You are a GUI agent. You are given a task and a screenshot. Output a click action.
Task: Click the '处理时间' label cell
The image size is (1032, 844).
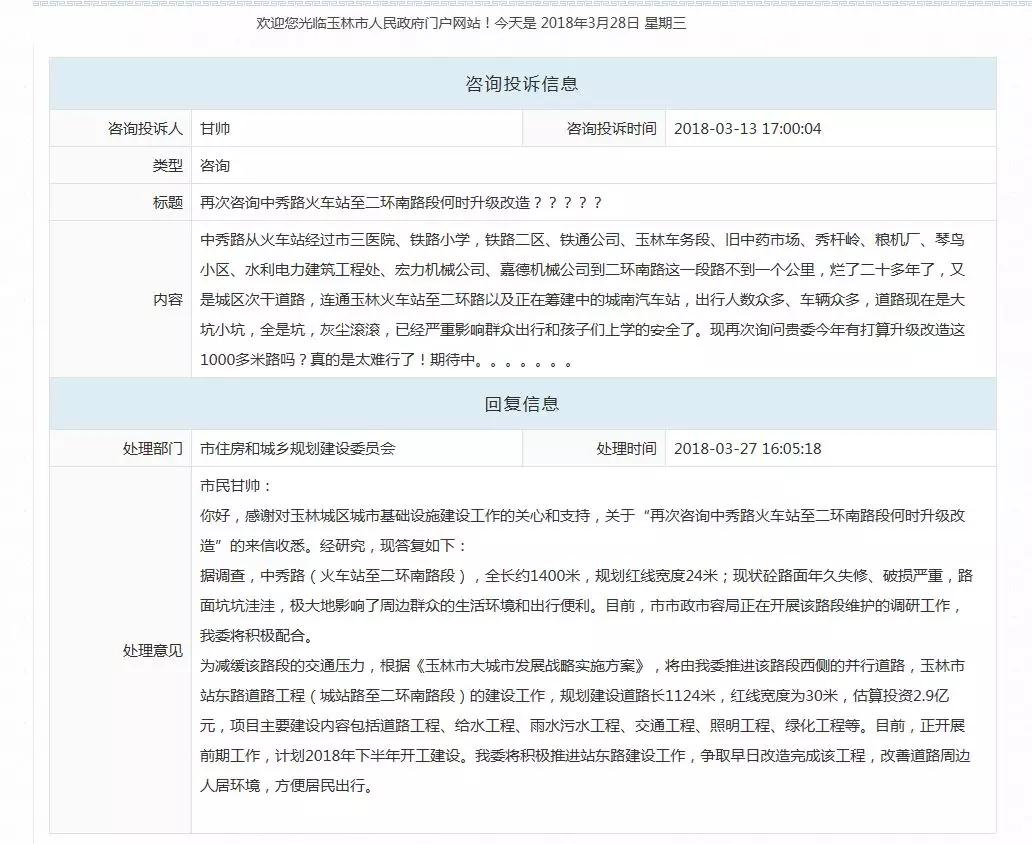click(x=594, y=448)
